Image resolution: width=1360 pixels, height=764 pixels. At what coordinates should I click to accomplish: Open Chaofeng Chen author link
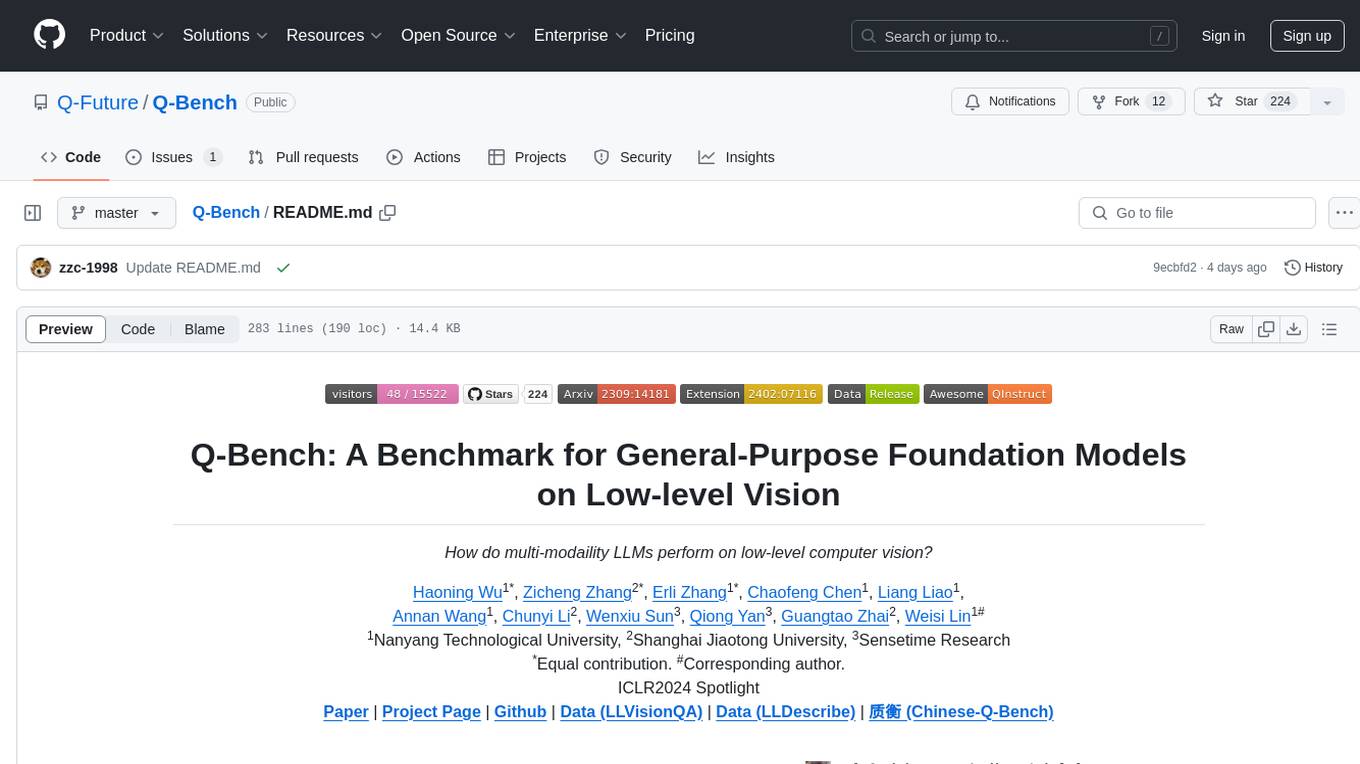tap(805, 593)
